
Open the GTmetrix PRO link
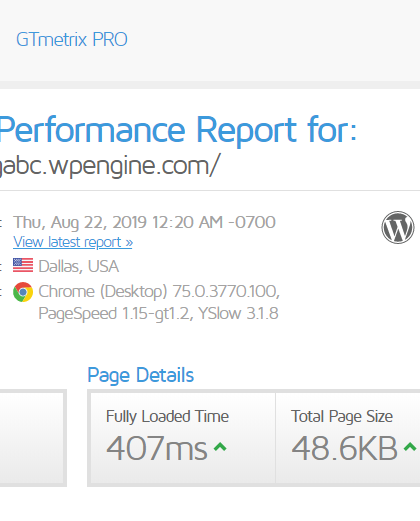[72, 40]
